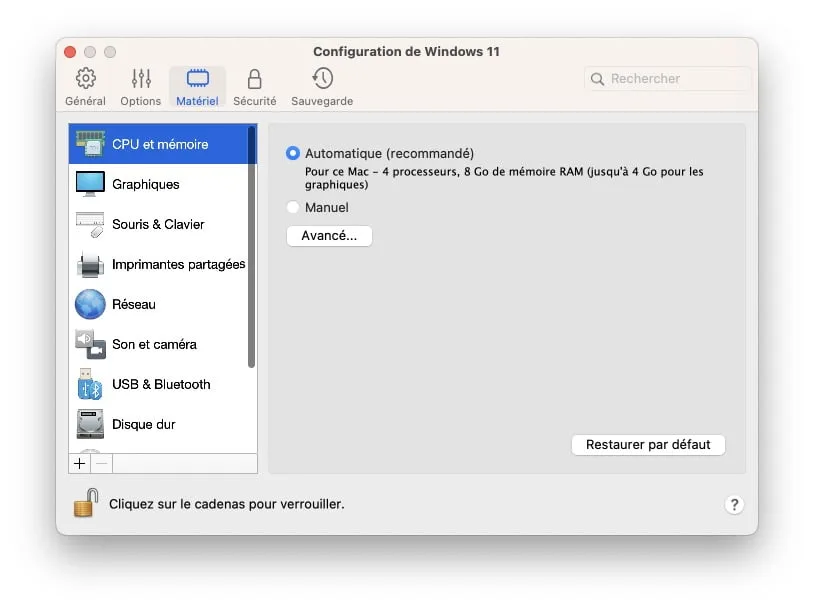Switch to Sauvegarde tab label
The image size is (814, 609).
pyautogui.click(x=322, y=101)
